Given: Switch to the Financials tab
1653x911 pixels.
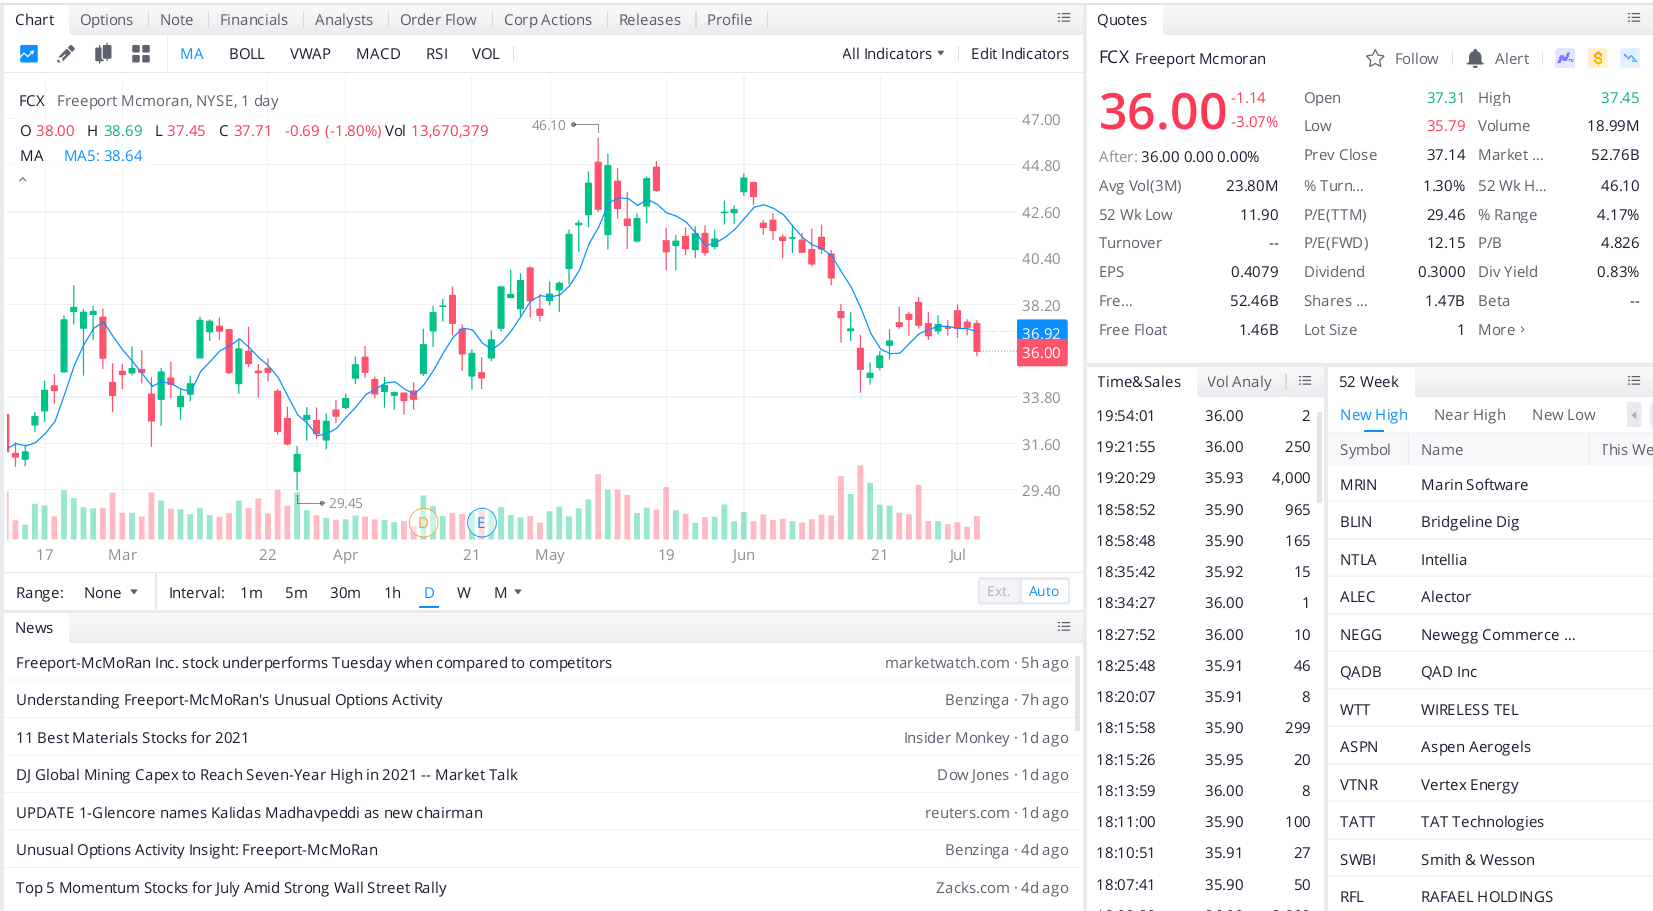Looking at the screenshot, I should [x=254, y=20].
